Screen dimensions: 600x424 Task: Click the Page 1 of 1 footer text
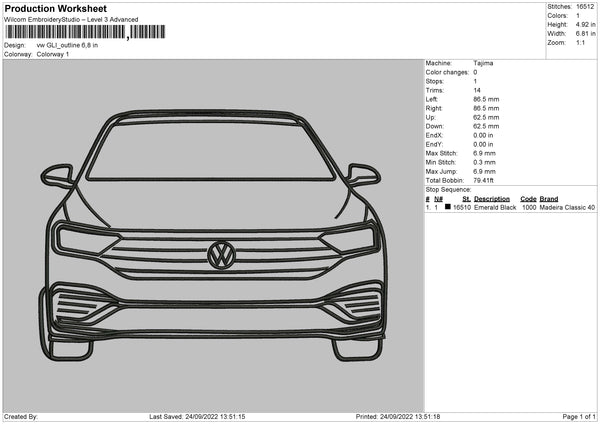click(x=576, y=416)
